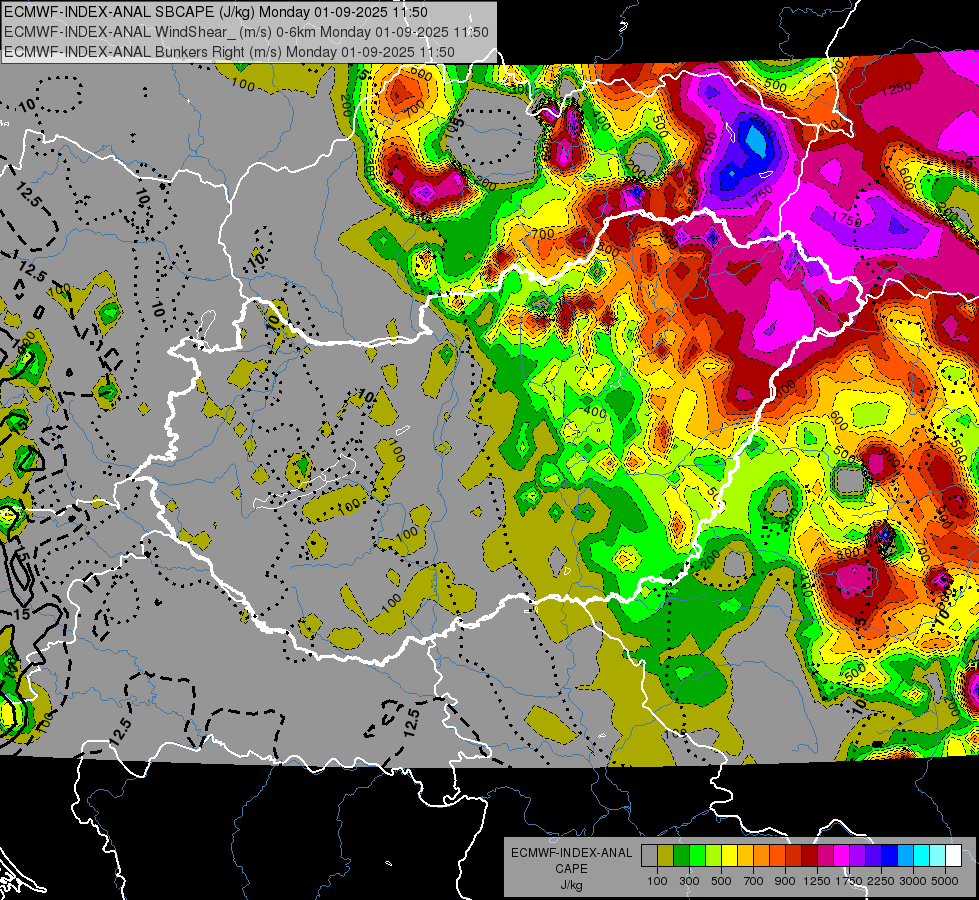This screenshot has width=979, height=900.
Task: Click the legend tick value 5000
Action: click(x=945, y=881)
